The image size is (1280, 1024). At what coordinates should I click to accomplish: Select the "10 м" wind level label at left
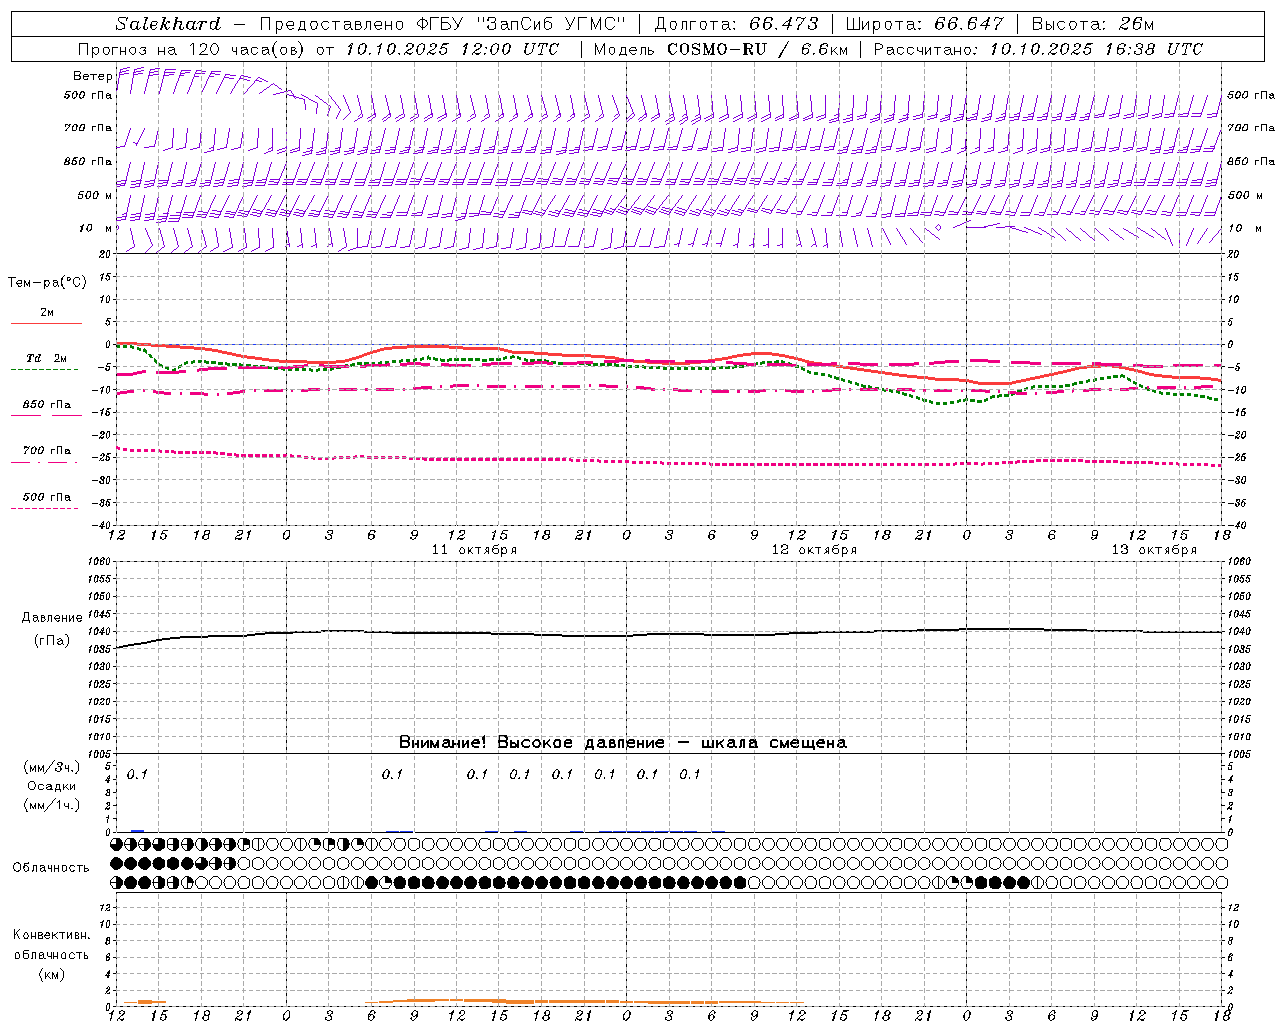[96, 229]
